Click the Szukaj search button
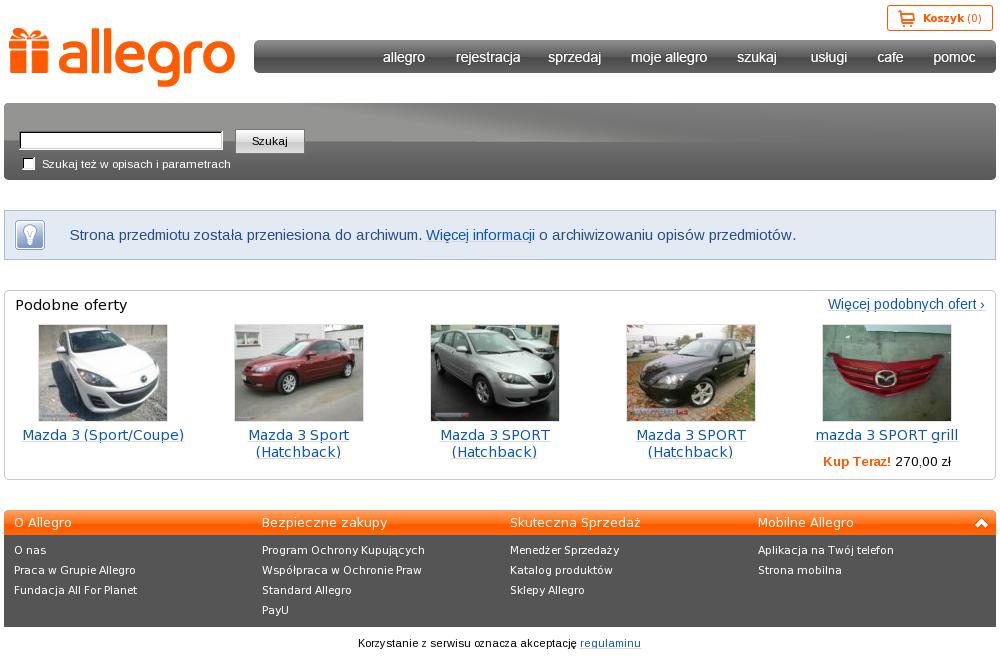Image resolution: width=1000 pixels, height=663 pixels. pyautogui.click(x=270, y=141)
